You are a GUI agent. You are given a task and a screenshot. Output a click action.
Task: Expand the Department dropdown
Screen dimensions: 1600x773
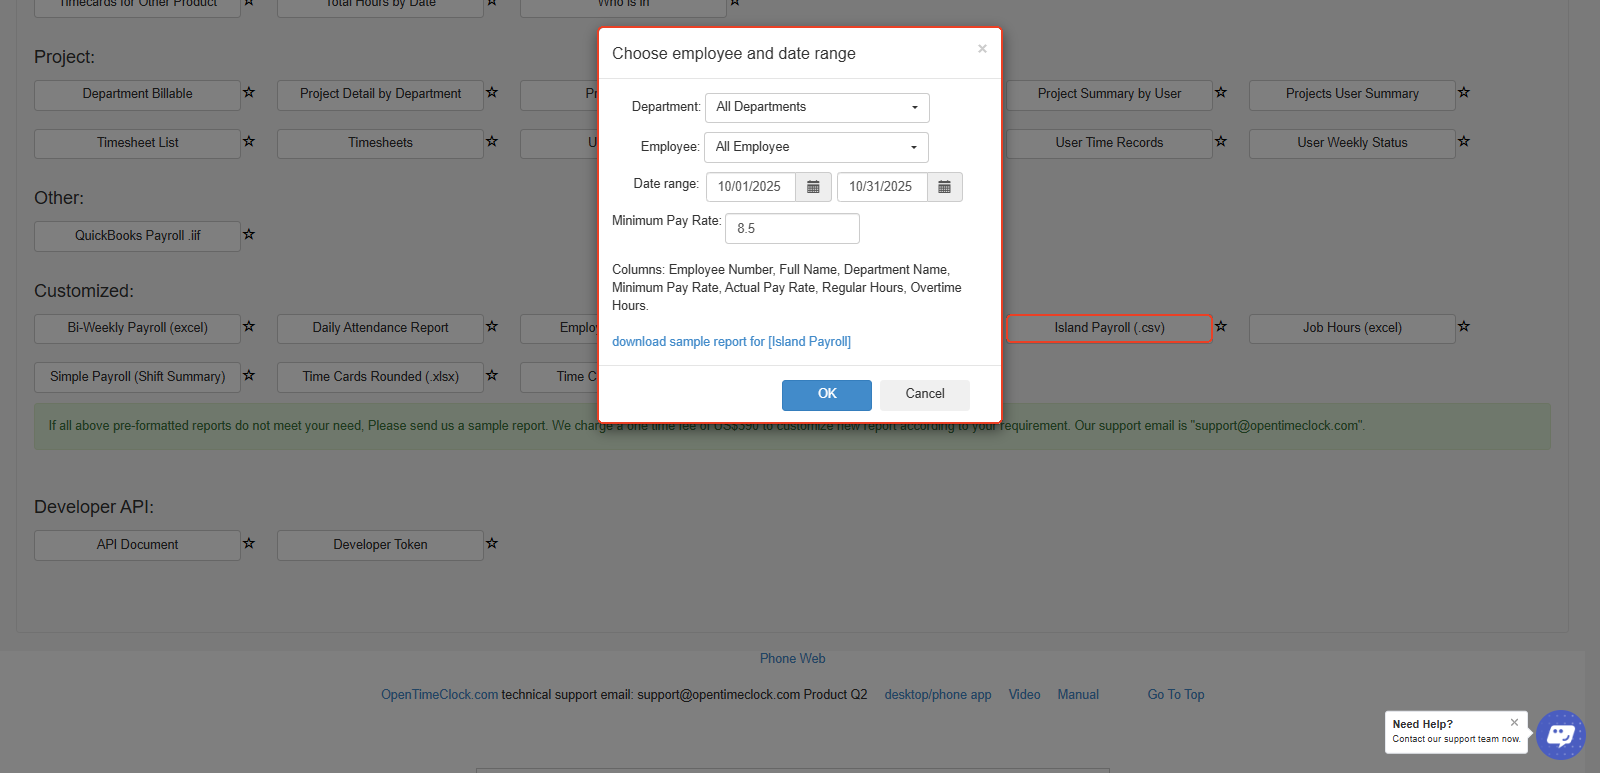point(817,107)
